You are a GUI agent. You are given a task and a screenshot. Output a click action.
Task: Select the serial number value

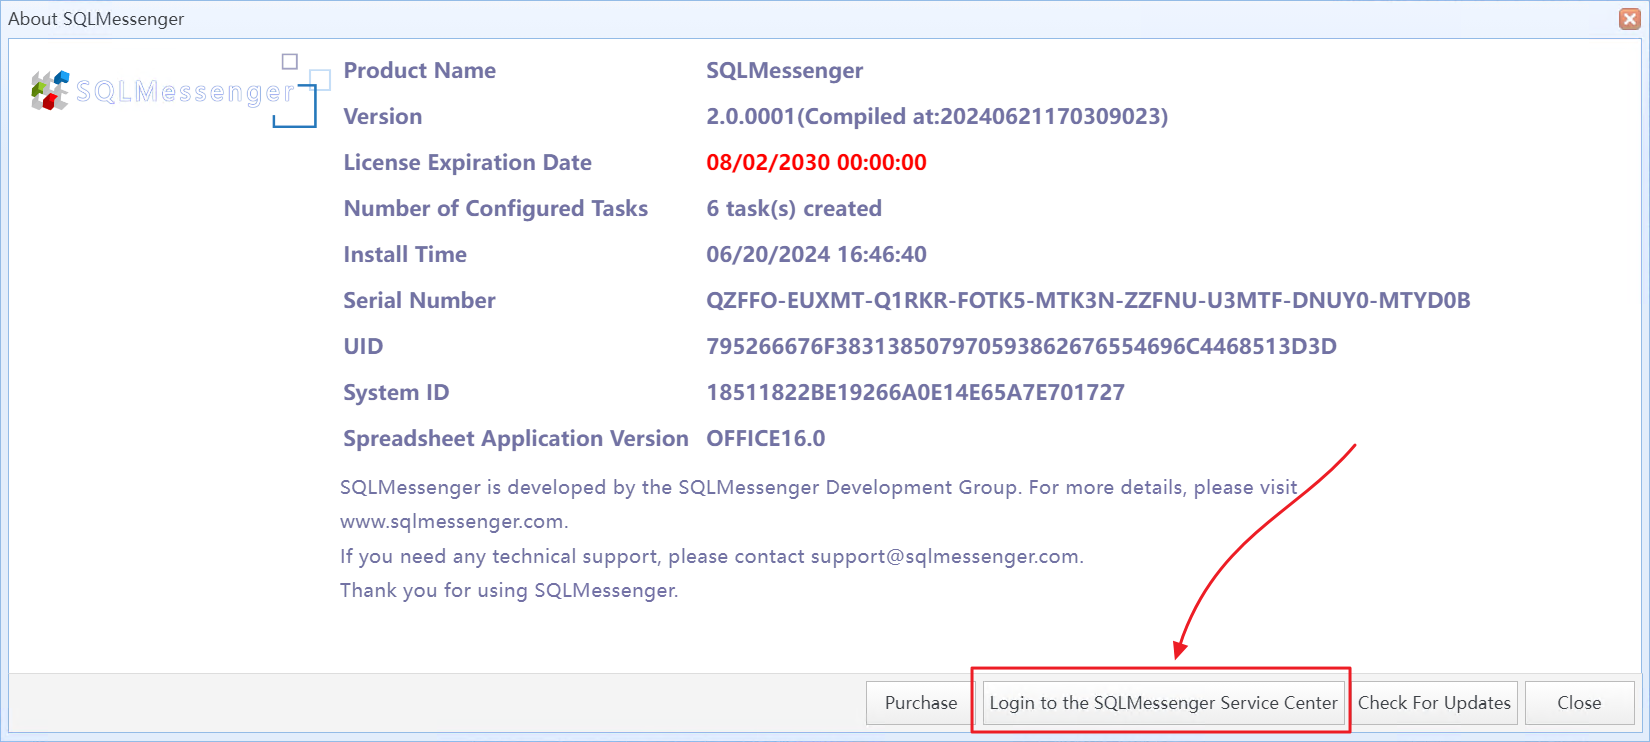(x=1088, y=300)
